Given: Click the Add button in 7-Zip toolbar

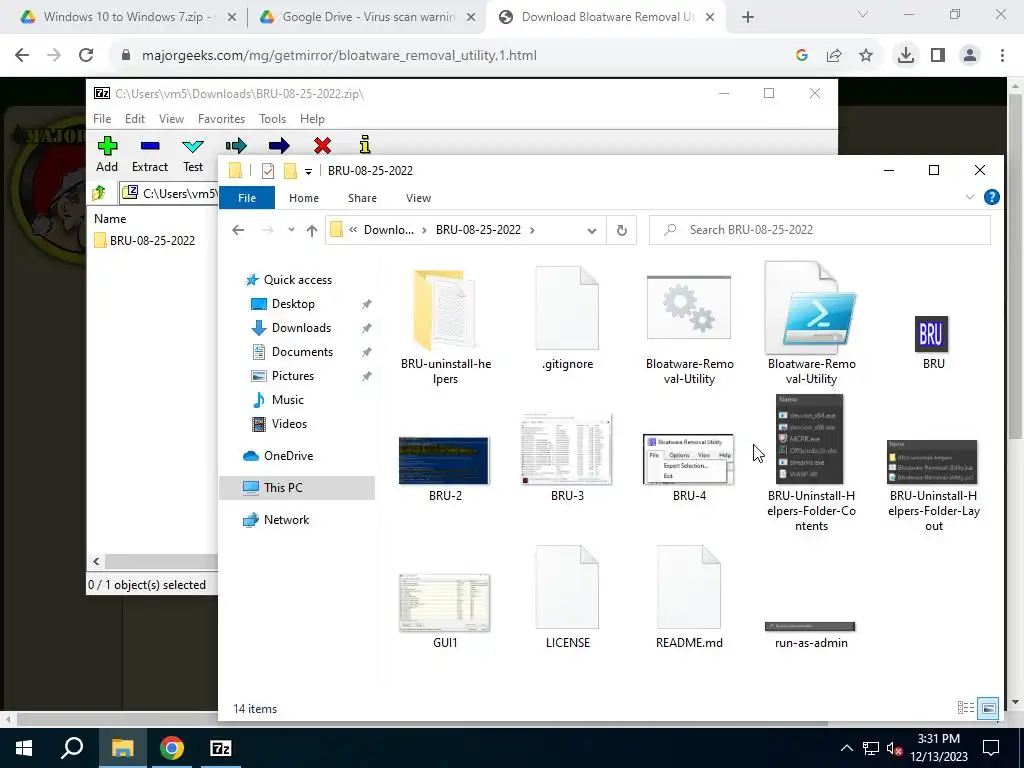Looking at the screenshot, I should point(107,155).
